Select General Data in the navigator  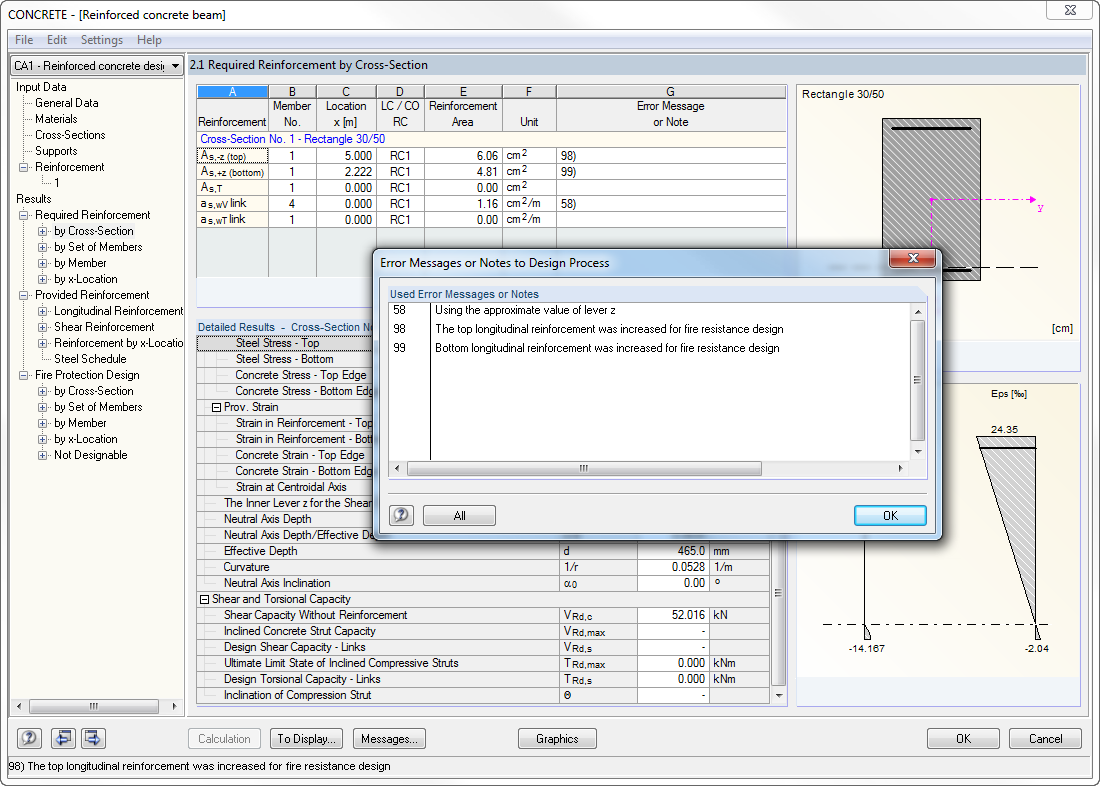click(67, 103)
